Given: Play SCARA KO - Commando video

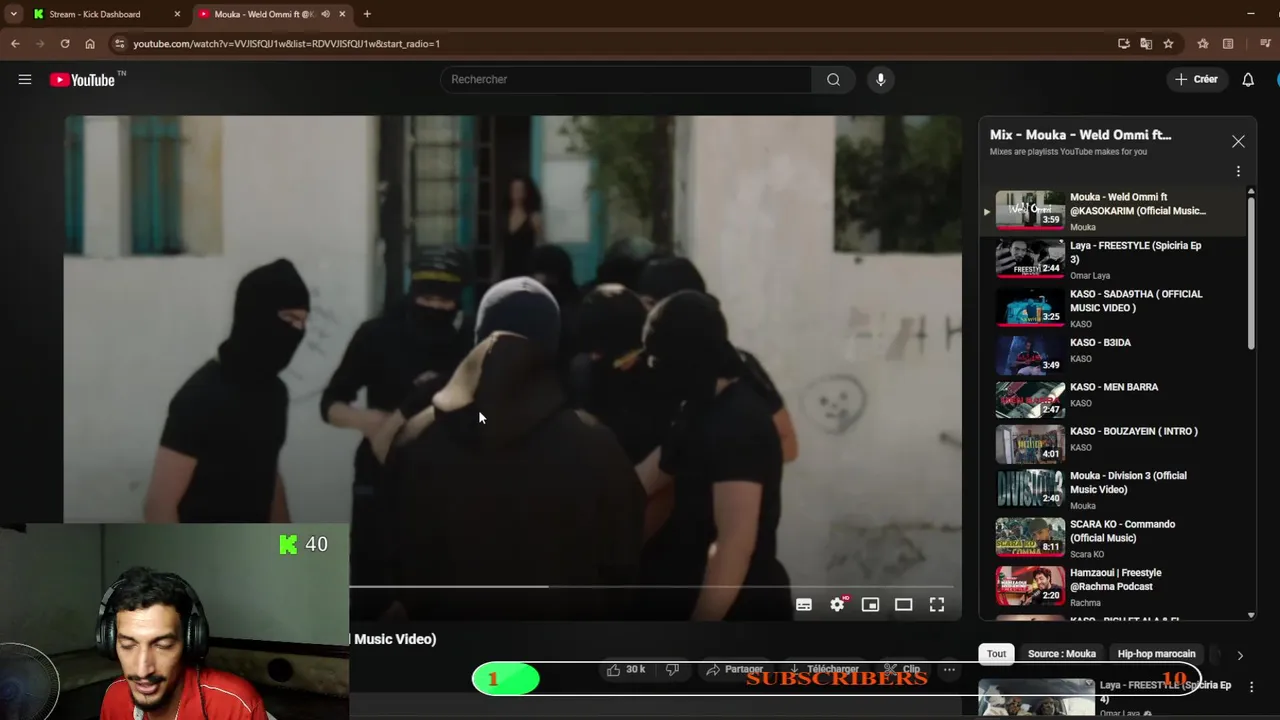Looking at the screenshot, I should (x=1112, y=538).
